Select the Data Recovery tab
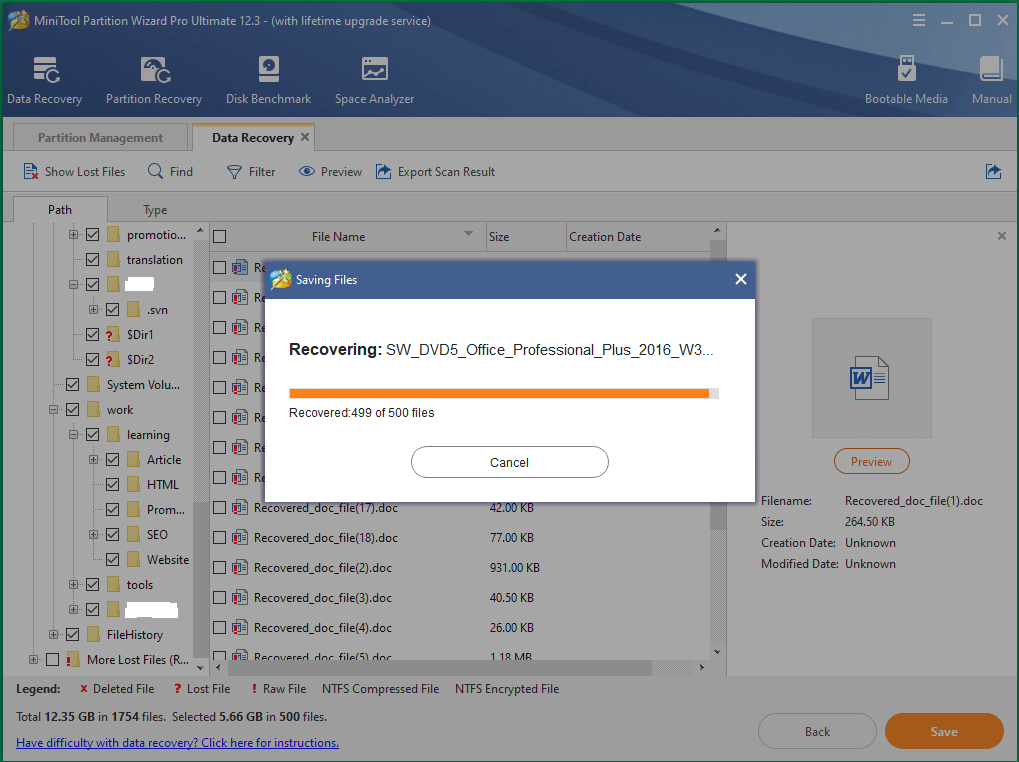 pyautogui.click(x=253, y=137)
